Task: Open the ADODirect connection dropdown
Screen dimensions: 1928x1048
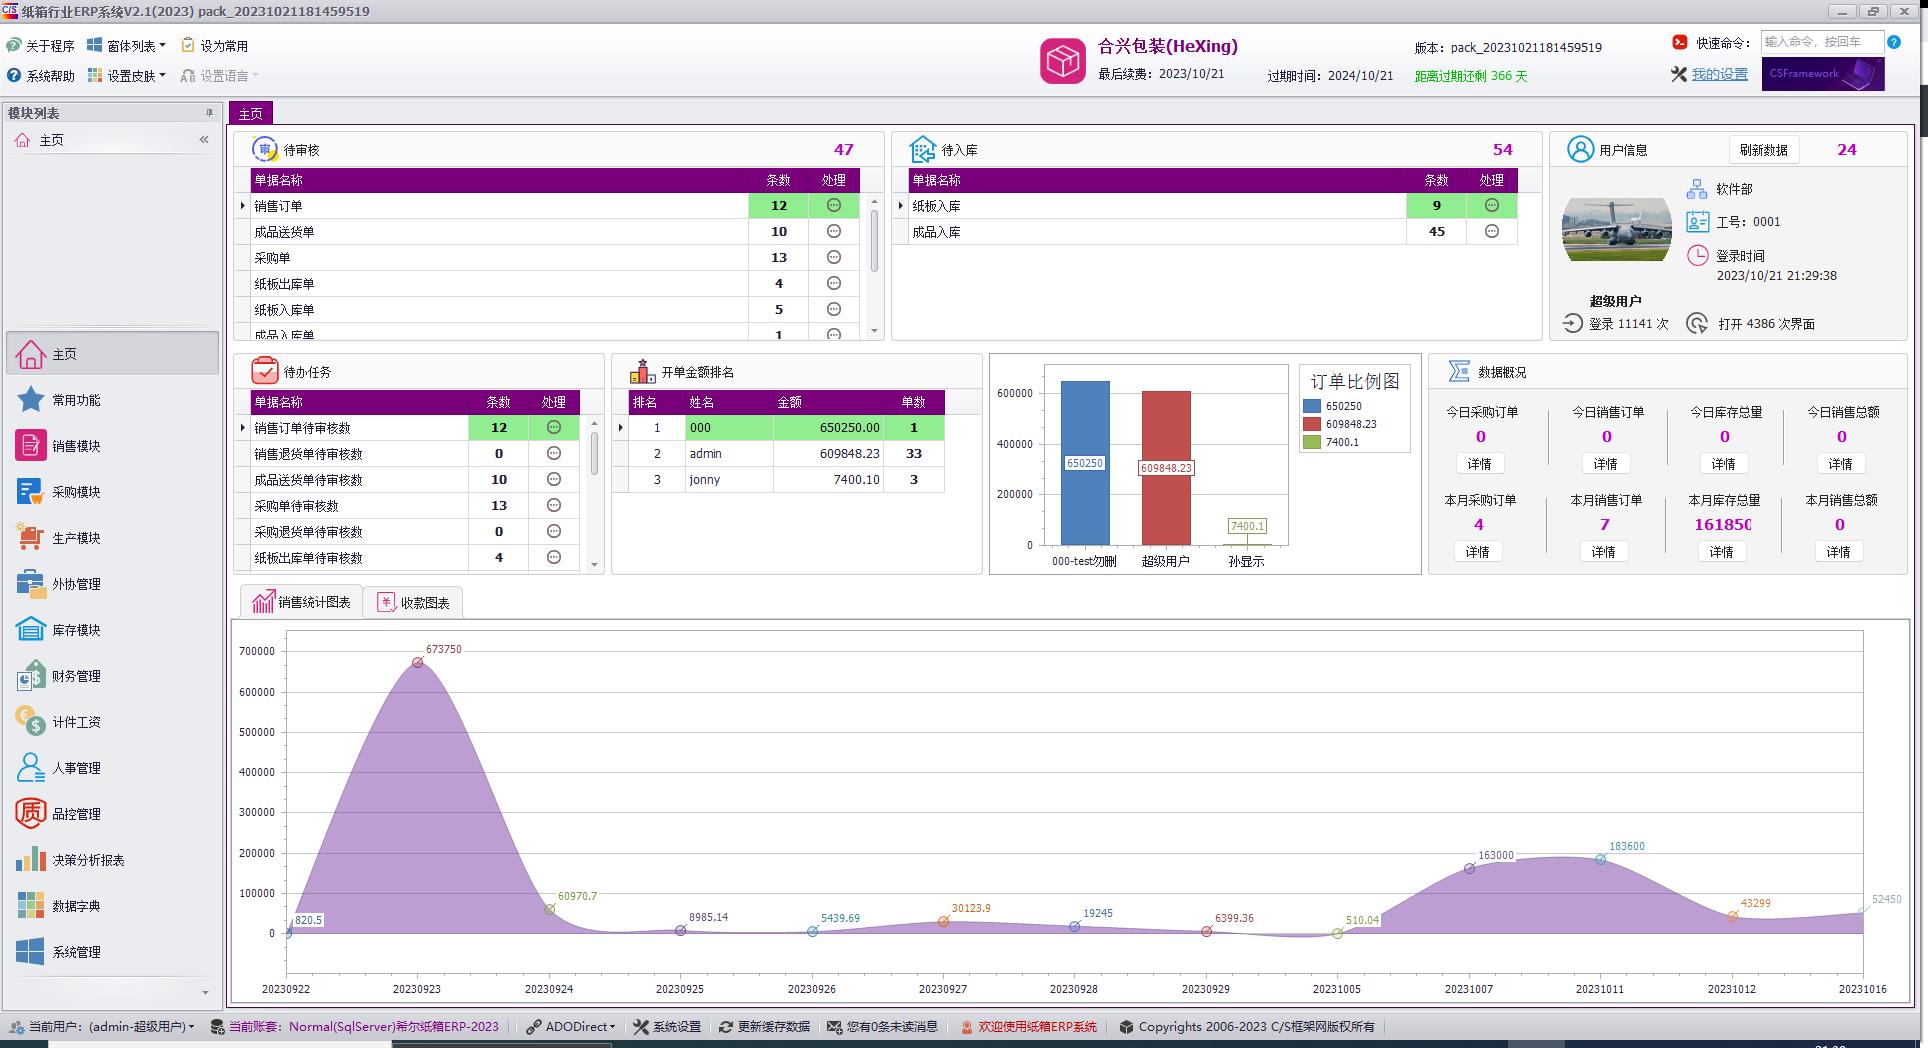Action: [x=571, y=1026]
